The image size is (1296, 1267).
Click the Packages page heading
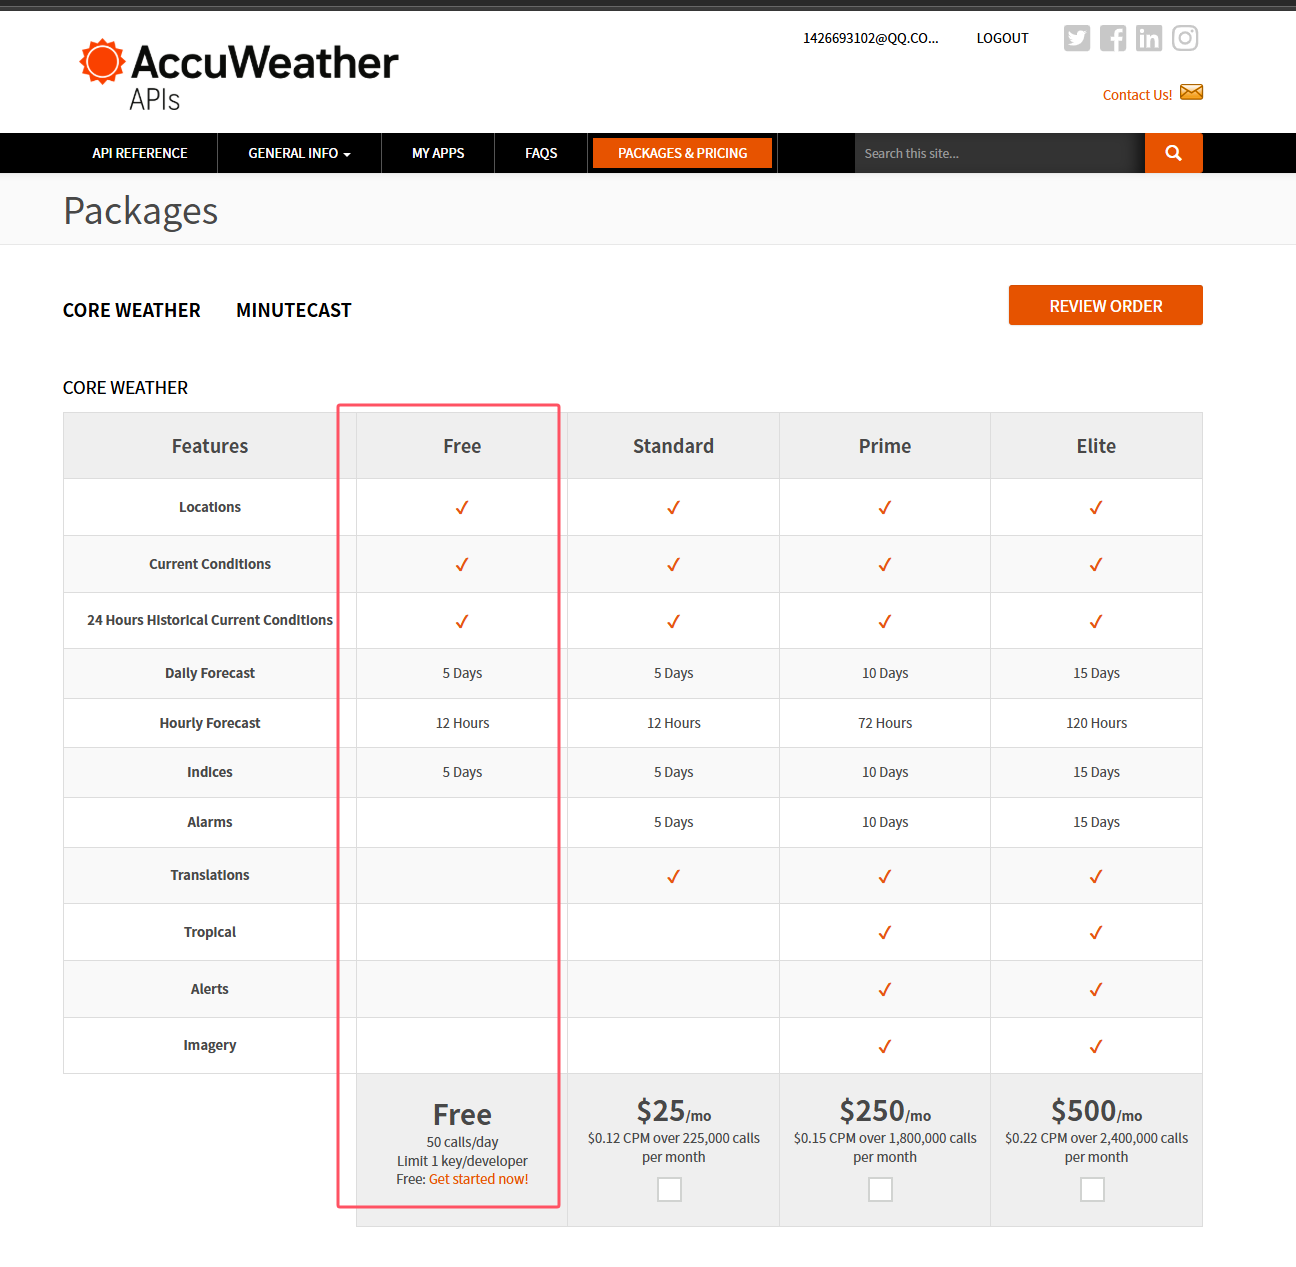click(x=141, y=211)
